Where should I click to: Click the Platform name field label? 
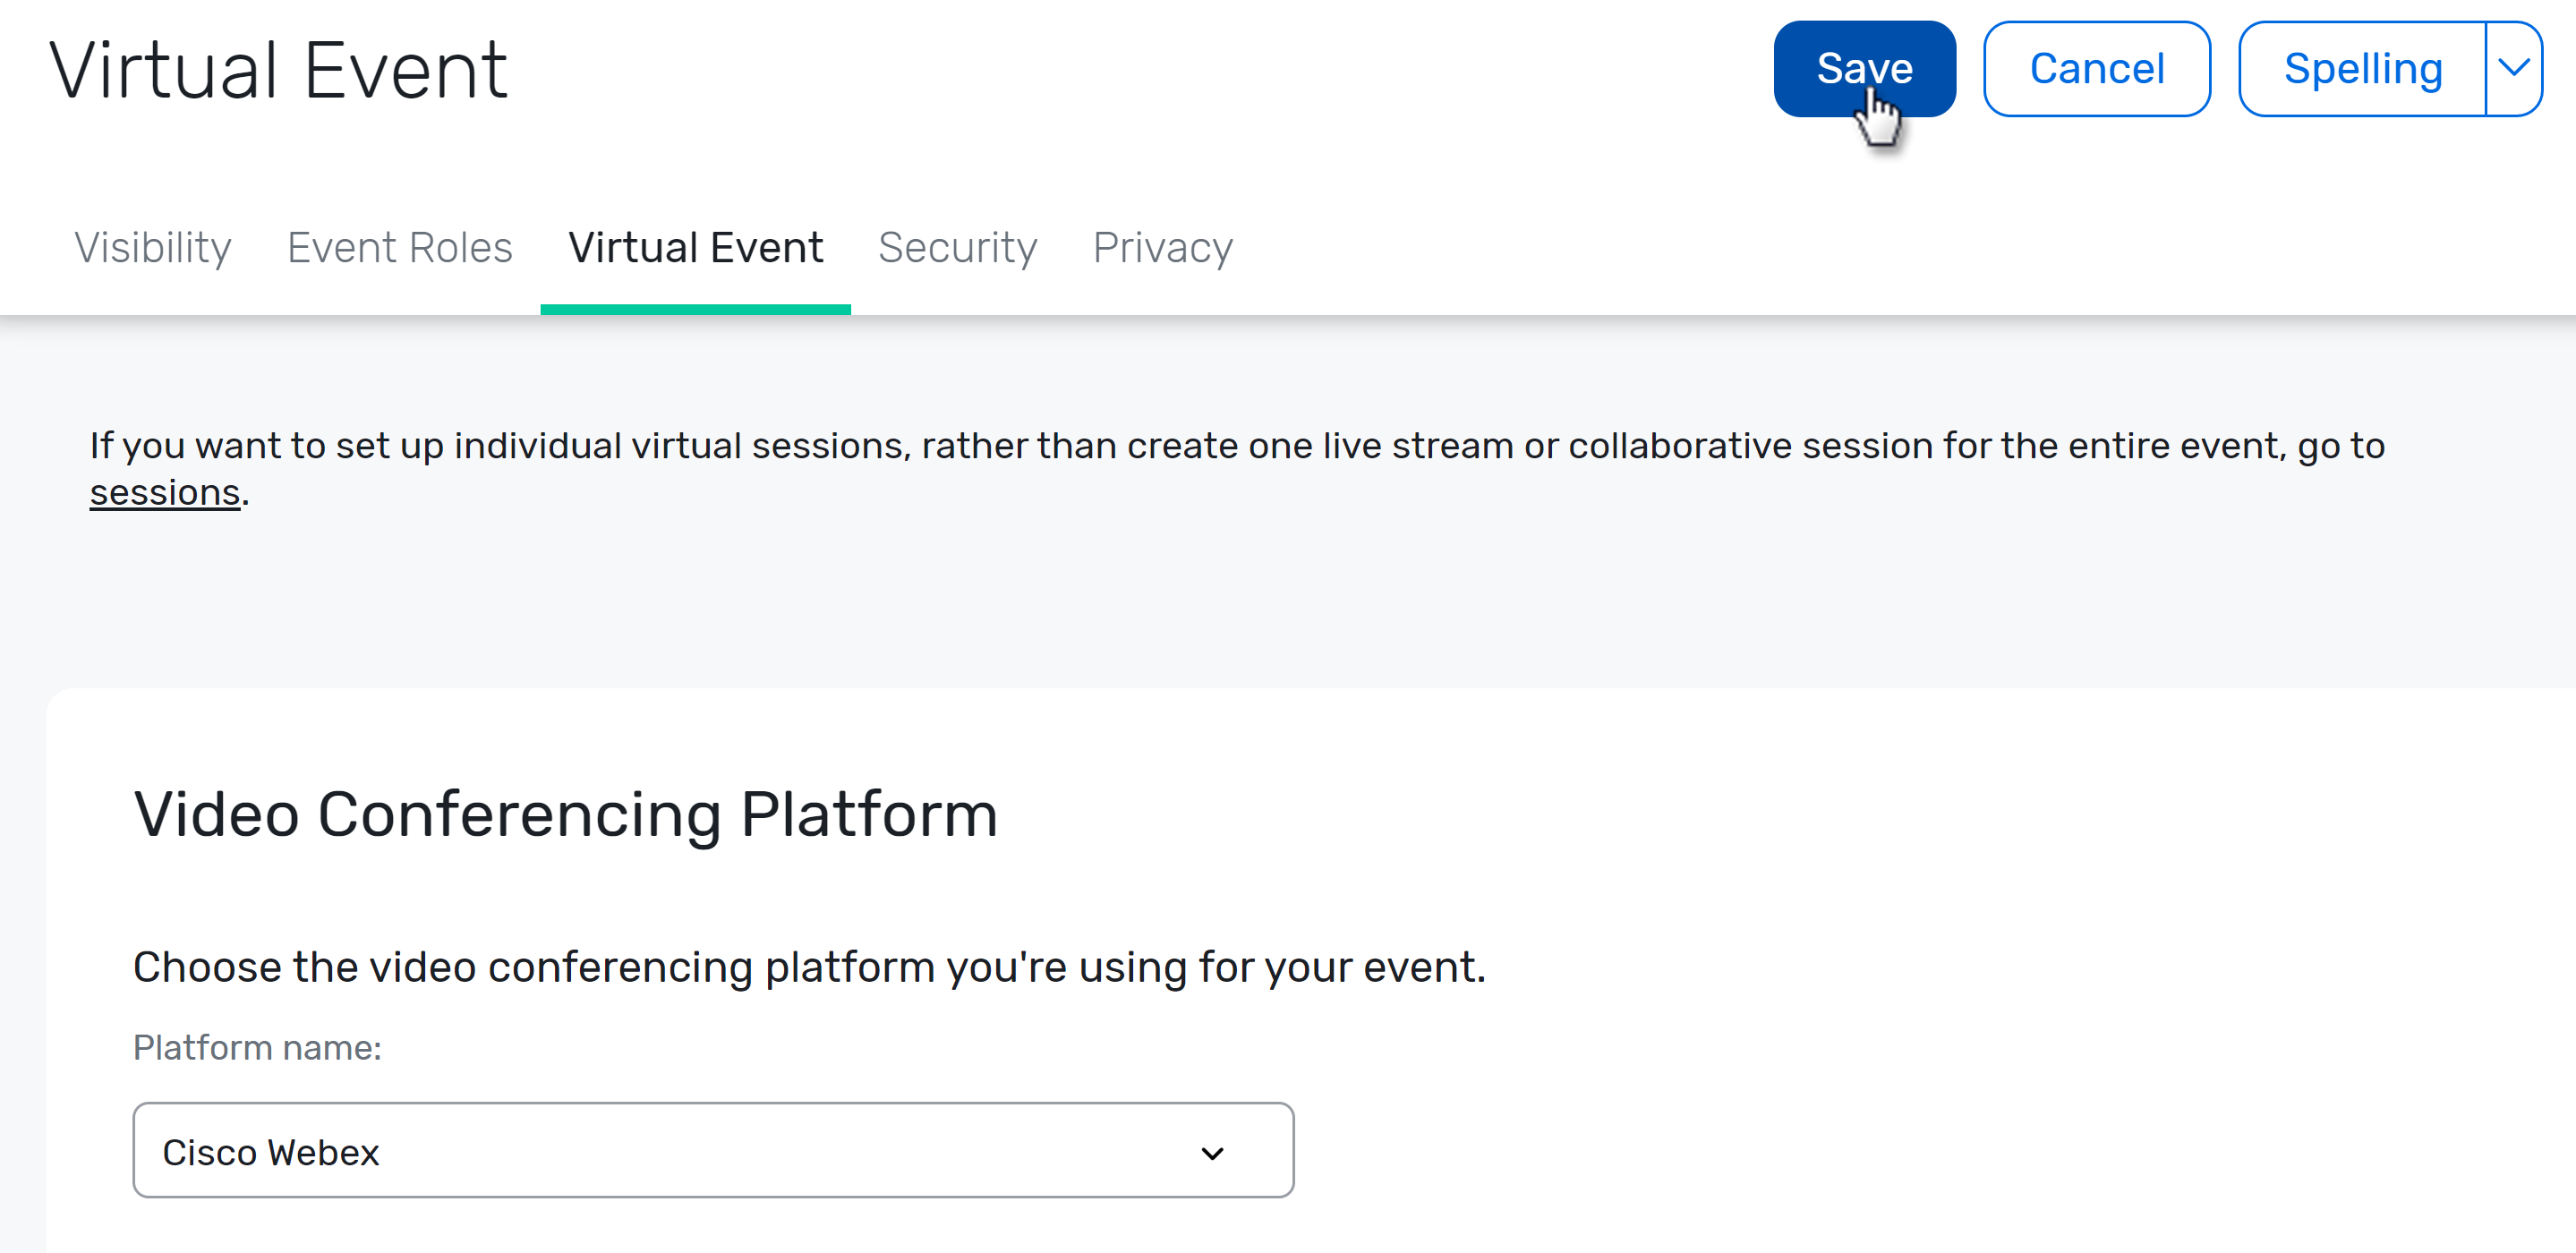257,1047
